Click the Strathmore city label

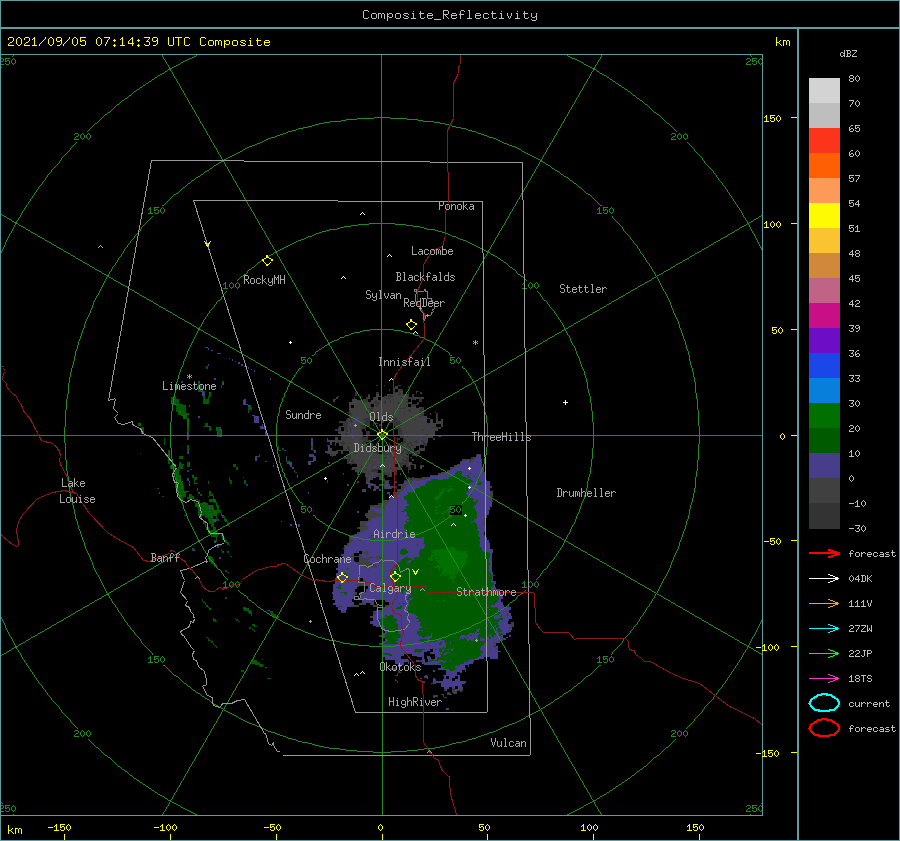tap(486, 592)
